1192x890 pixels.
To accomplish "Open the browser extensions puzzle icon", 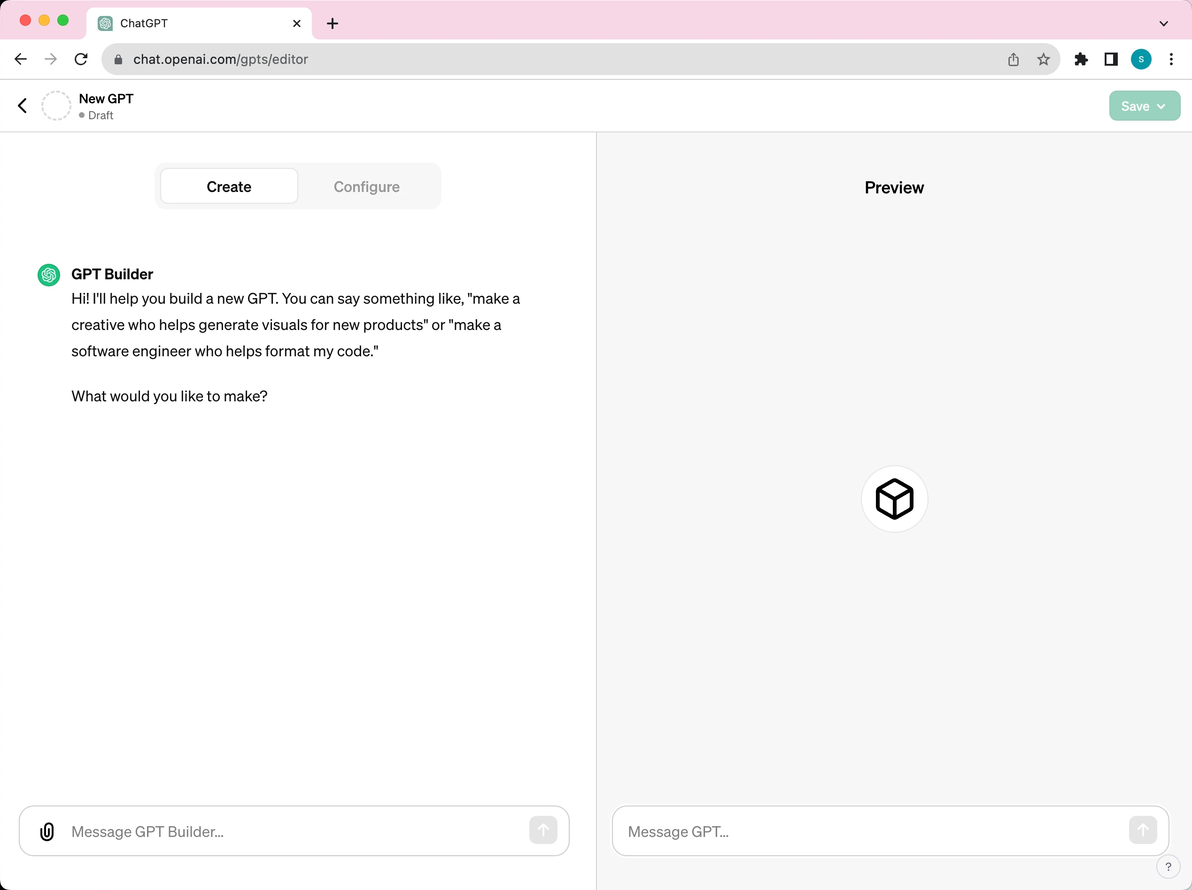I will (1080, 59).
